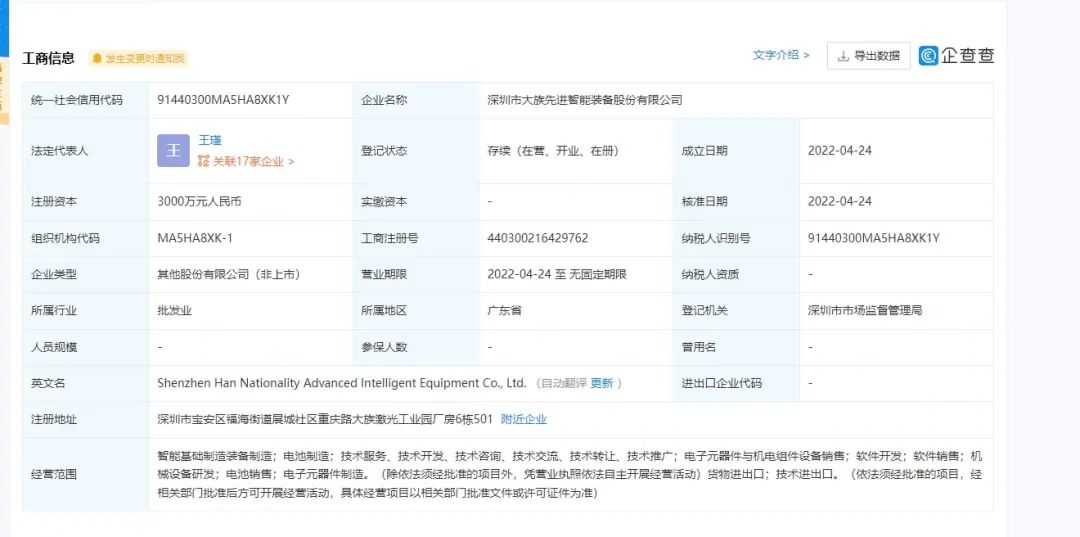Click region value 广东省
This screenshot has width=1080, height=537.
click(504, 310)
